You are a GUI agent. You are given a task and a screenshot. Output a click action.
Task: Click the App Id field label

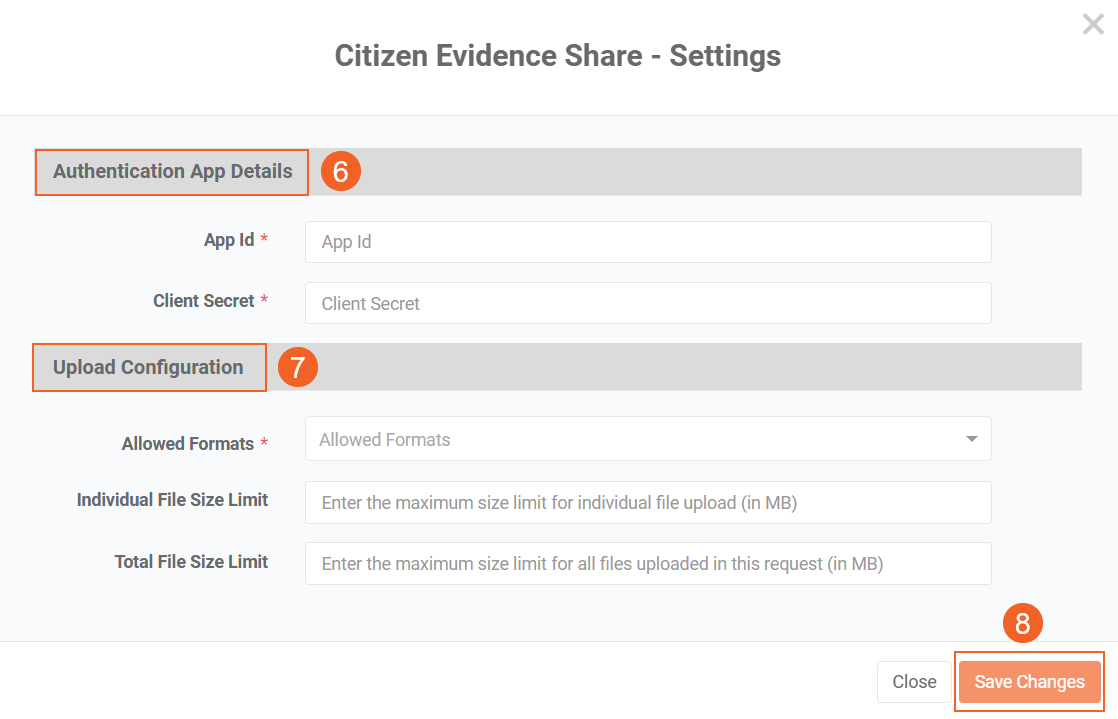click(229, 241)
